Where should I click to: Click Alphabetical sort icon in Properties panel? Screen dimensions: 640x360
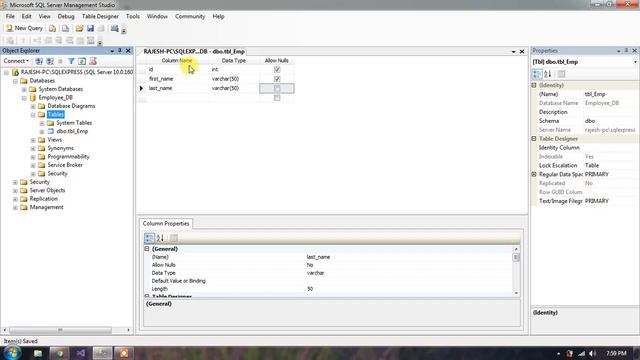point(548,74)
